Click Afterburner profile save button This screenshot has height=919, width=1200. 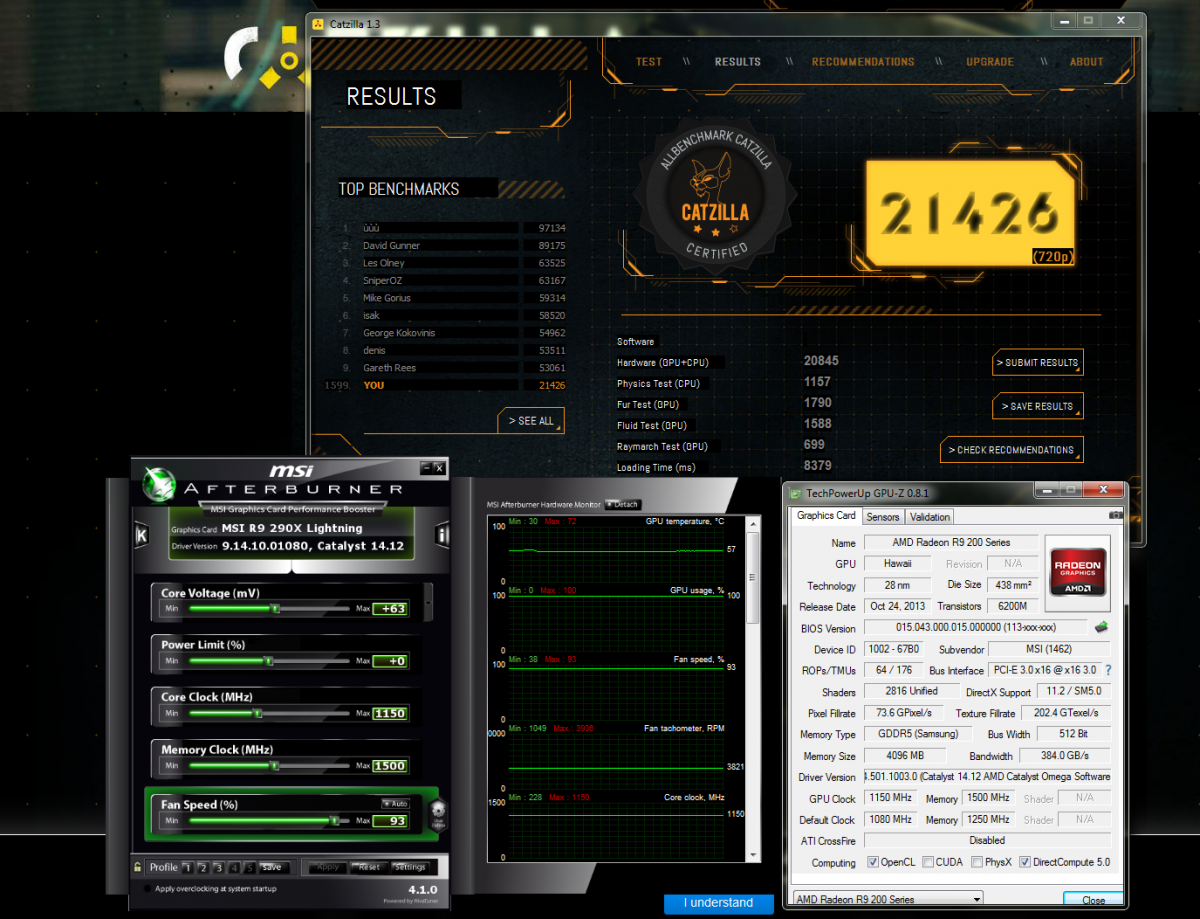click(273, 868)
